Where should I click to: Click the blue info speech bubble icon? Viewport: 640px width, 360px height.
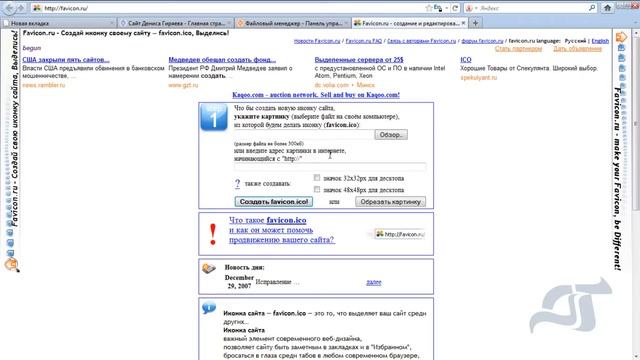point(209,308)
